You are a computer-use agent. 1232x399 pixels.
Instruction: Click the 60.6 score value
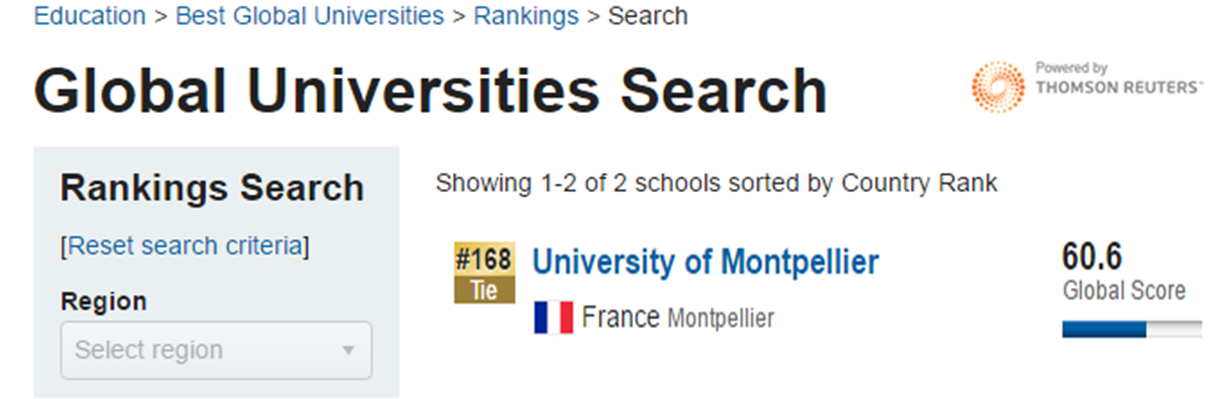point(1092,257)
